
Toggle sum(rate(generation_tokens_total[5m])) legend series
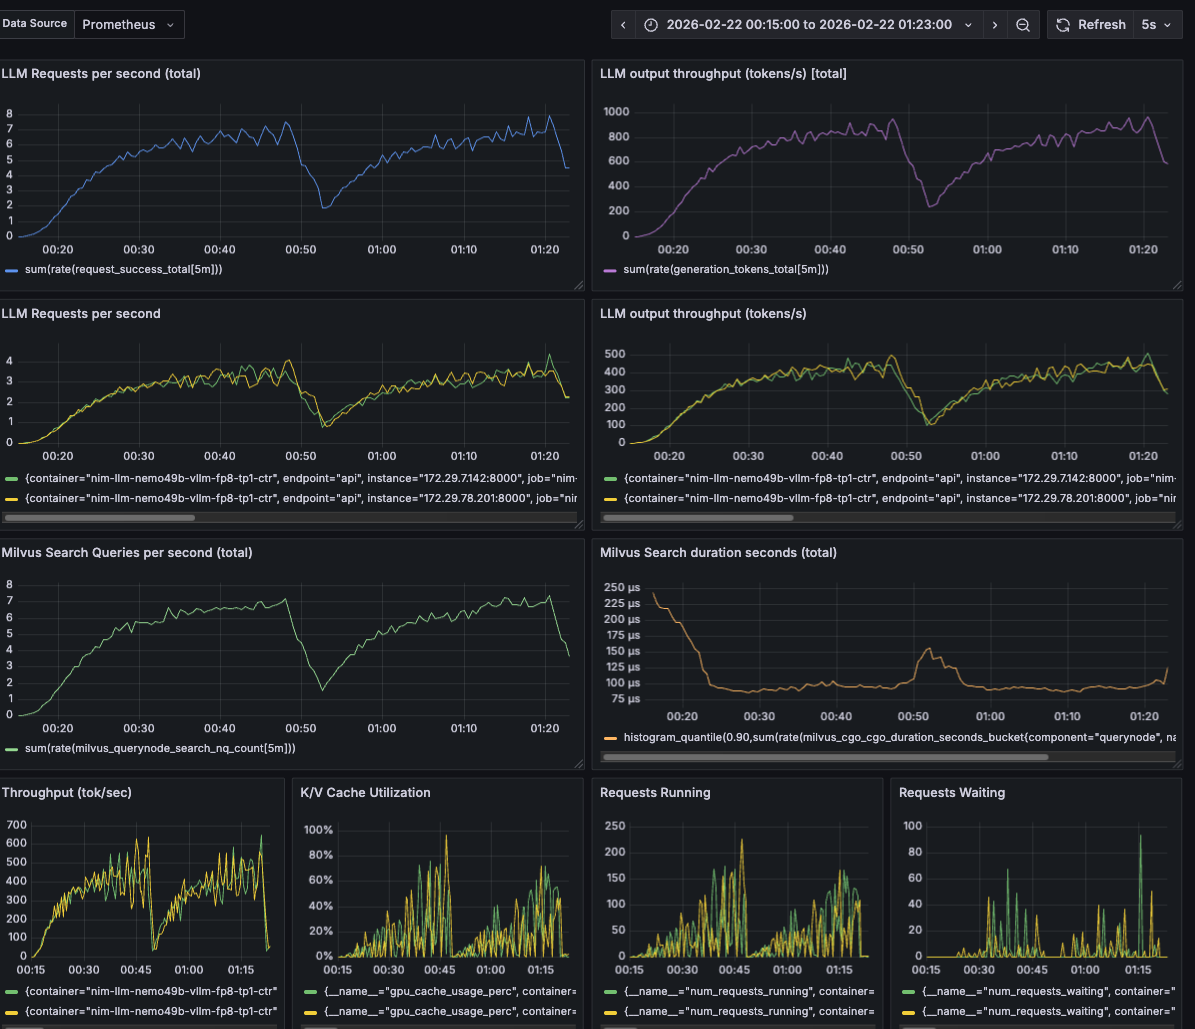(726, 269)
